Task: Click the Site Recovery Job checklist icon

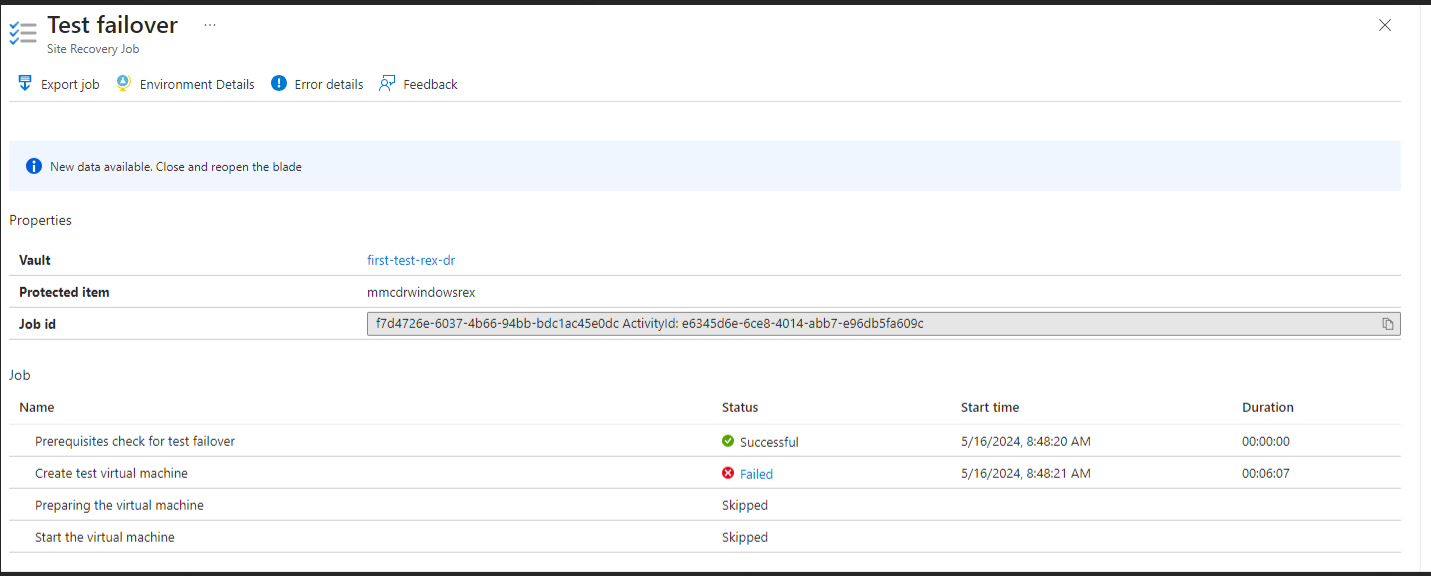Action: click(23, 31)
